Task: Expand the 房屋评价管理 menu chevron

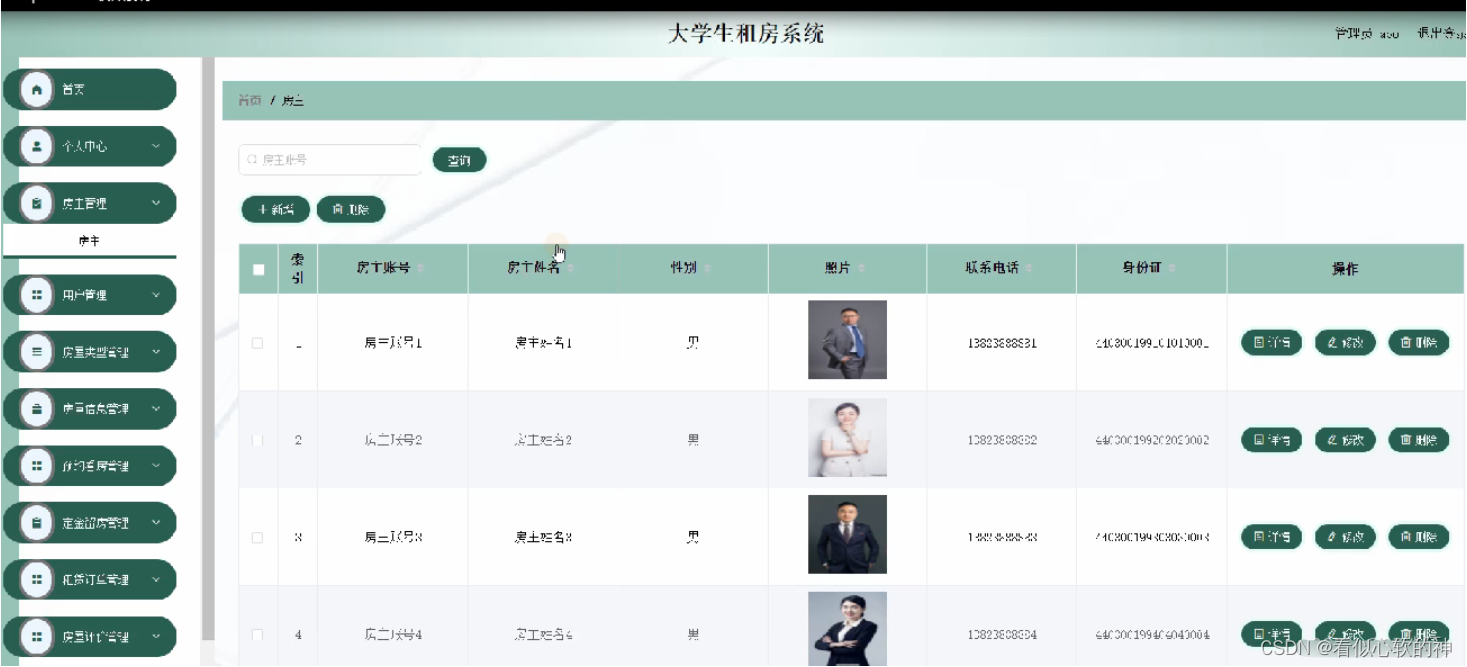Action: point(156,637)
